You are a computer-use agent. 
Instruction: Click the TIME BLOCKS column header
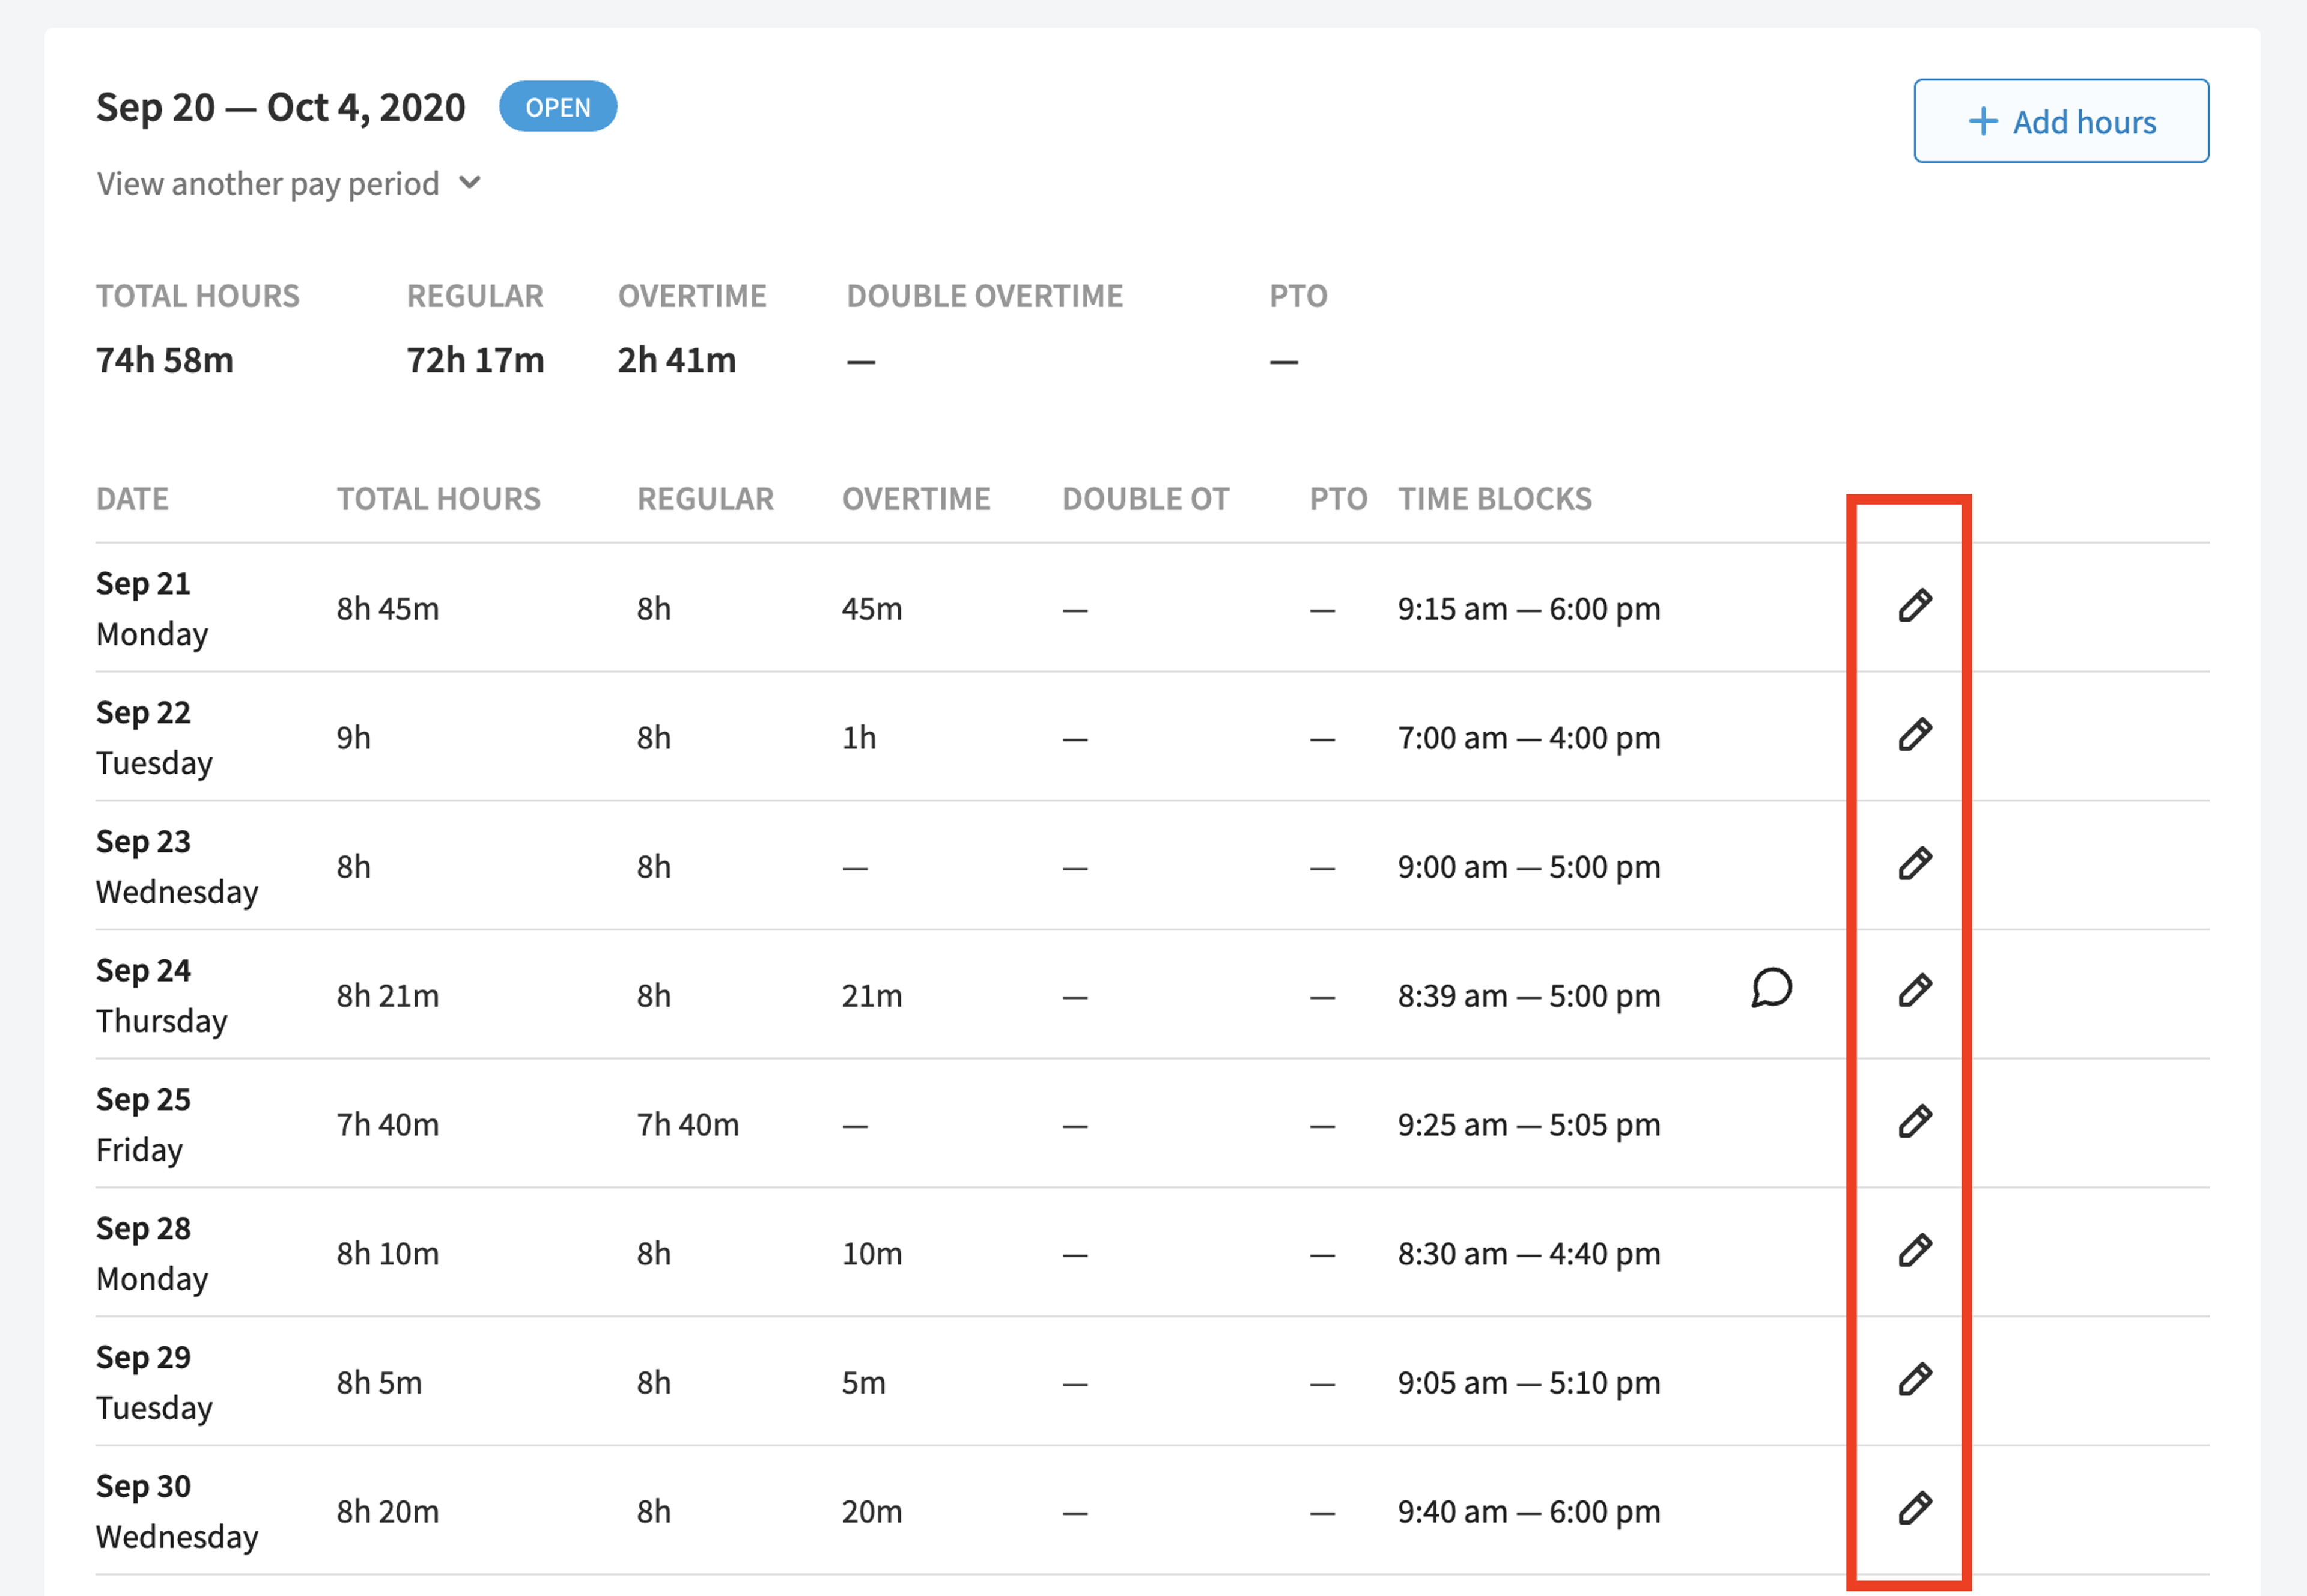(1495, 499)
